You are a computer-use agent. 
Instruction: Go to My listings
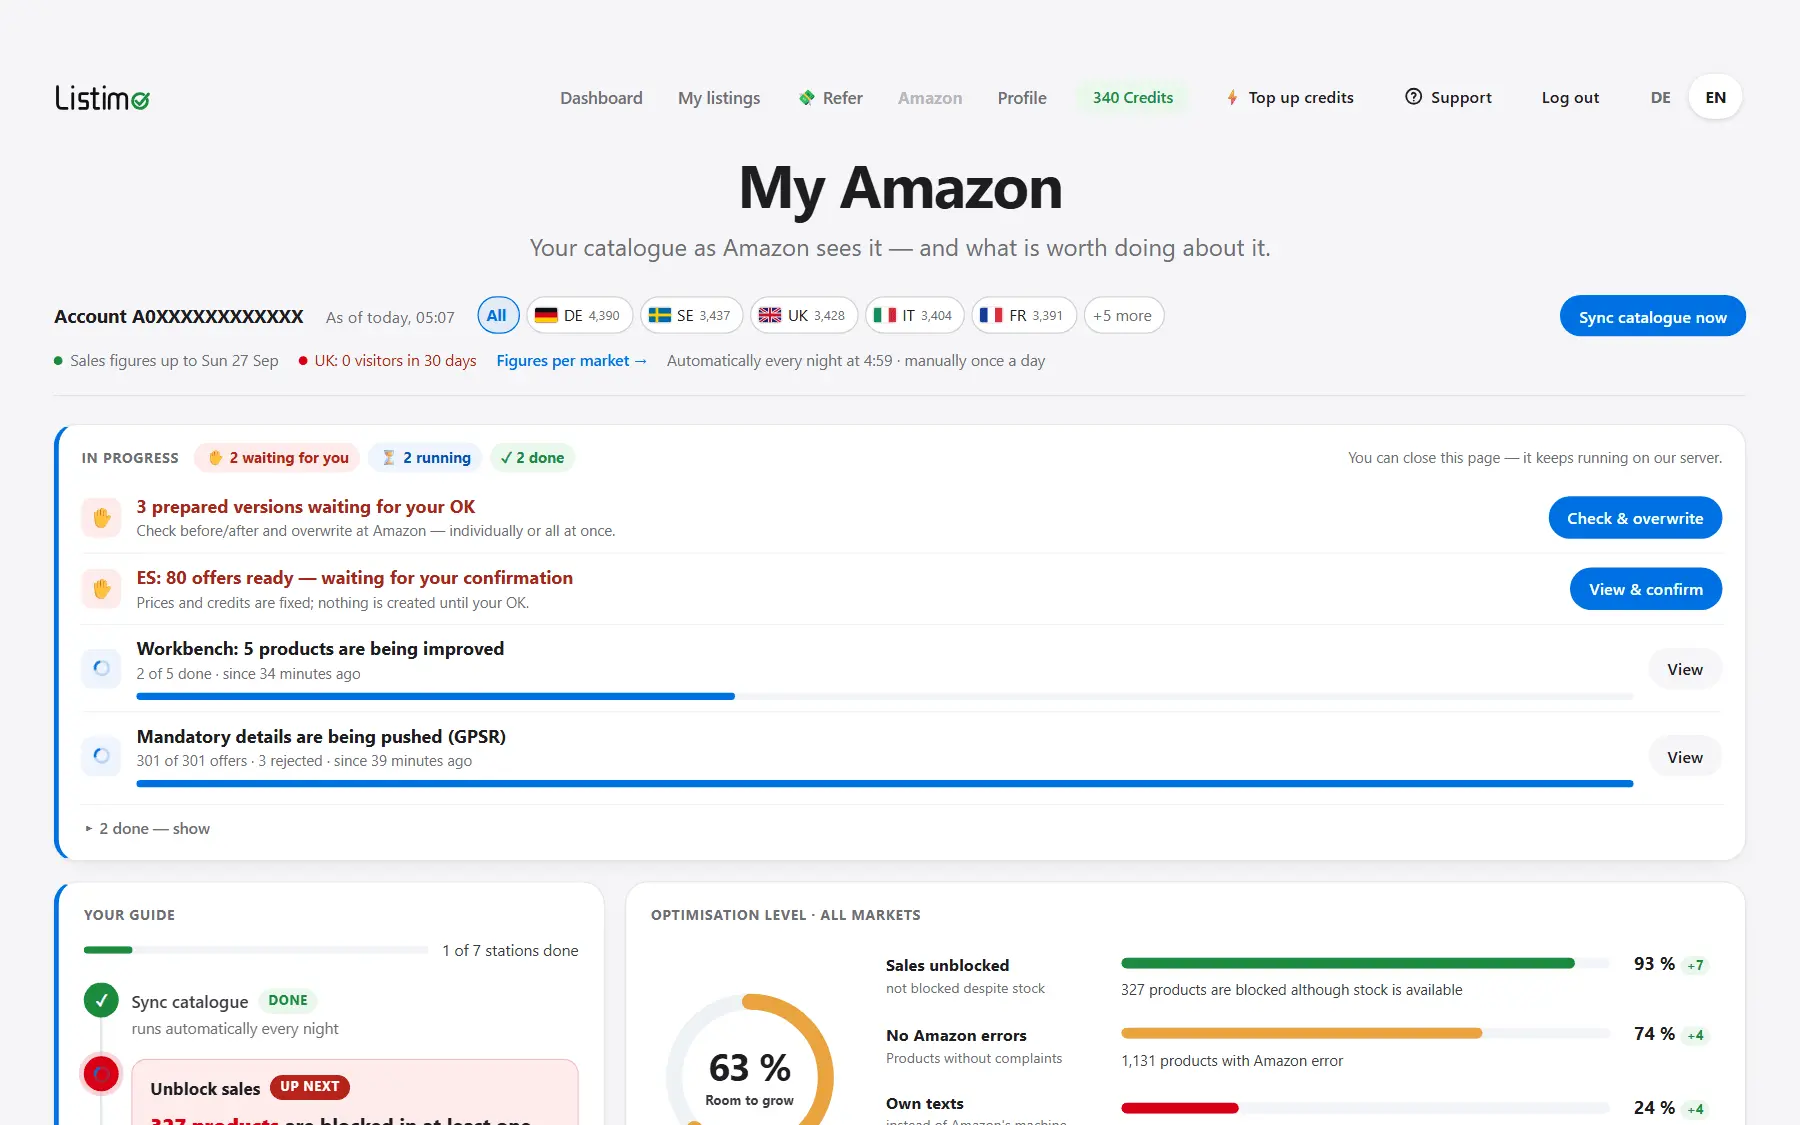[719, 98]
